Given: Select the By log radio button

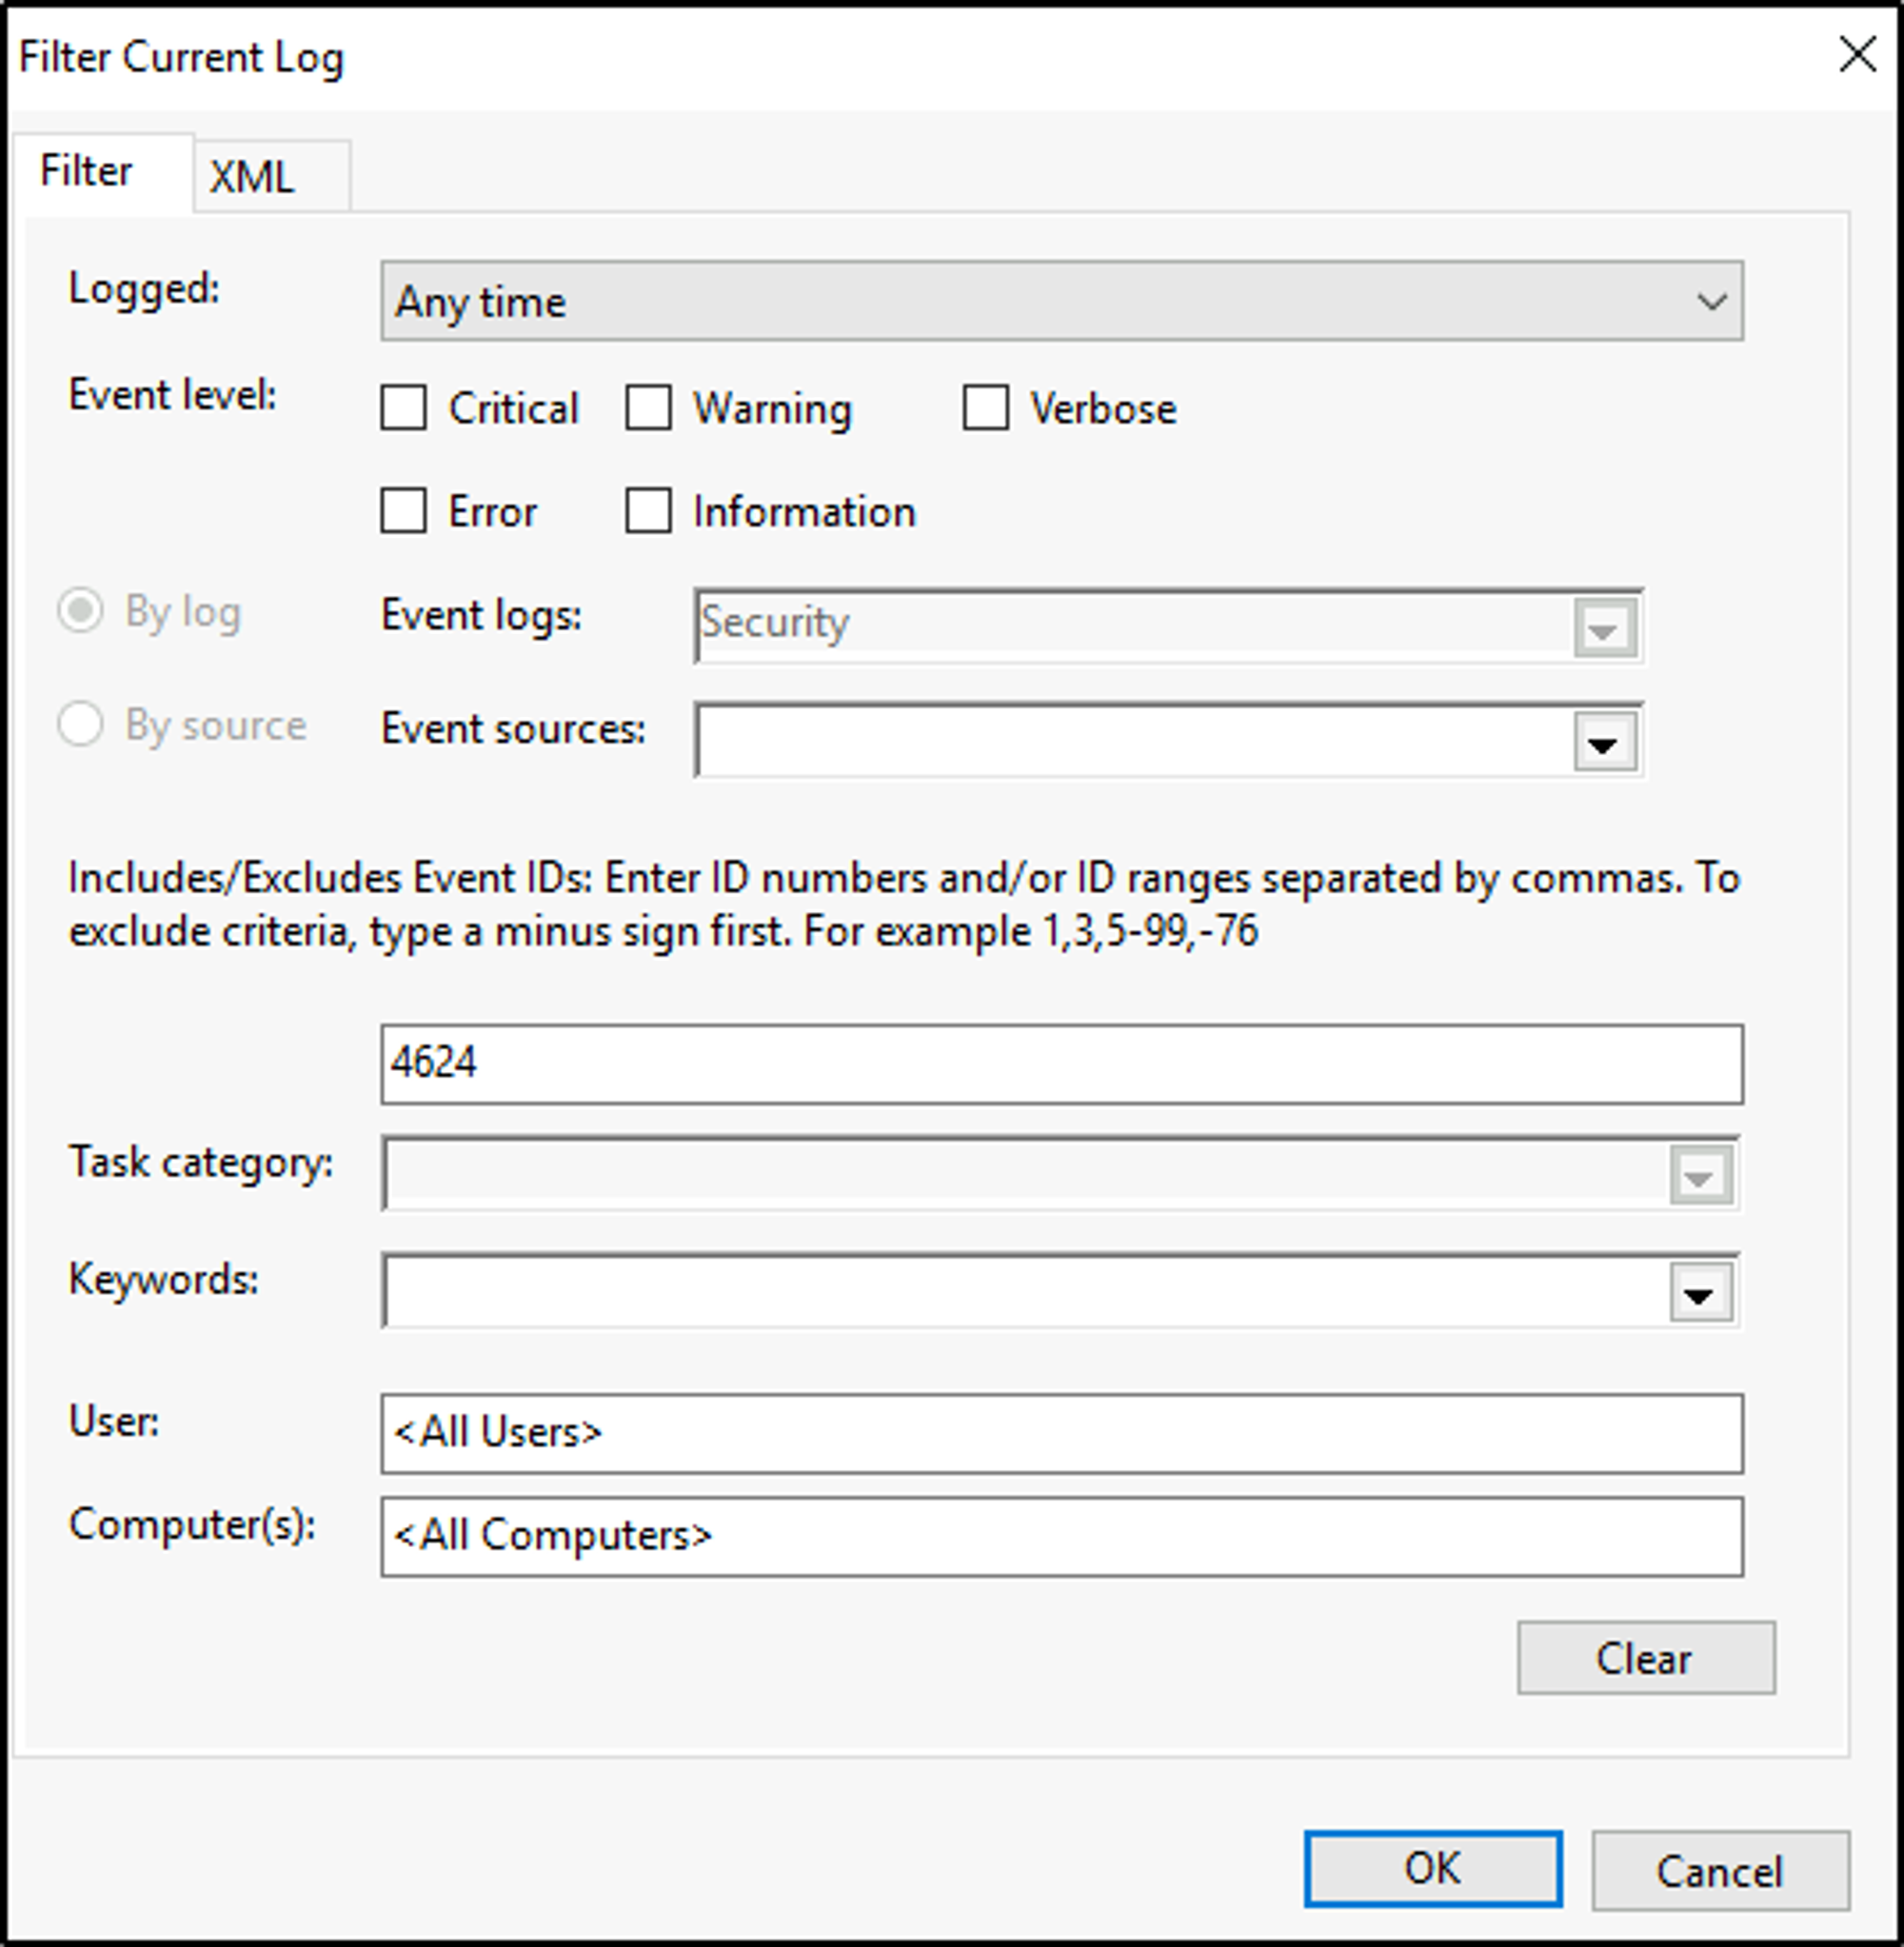Looking at the screenshot, I should (83, 613).
